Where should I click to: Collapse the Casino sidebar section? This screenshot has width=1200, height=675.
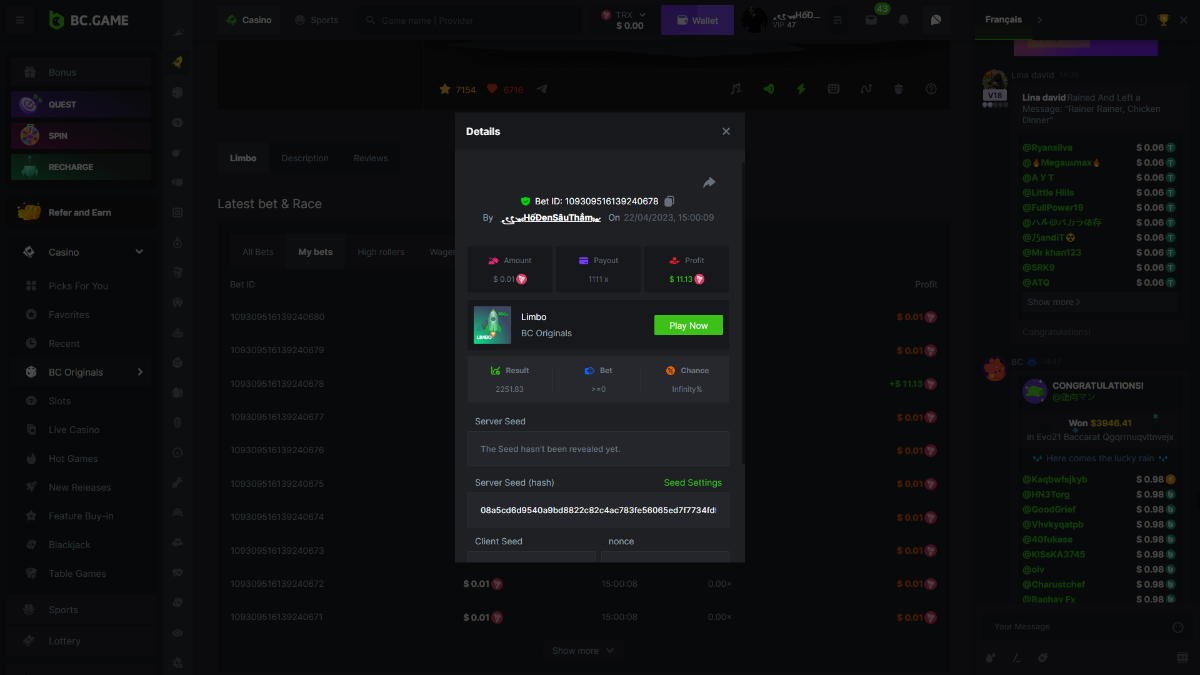[139, 252]
